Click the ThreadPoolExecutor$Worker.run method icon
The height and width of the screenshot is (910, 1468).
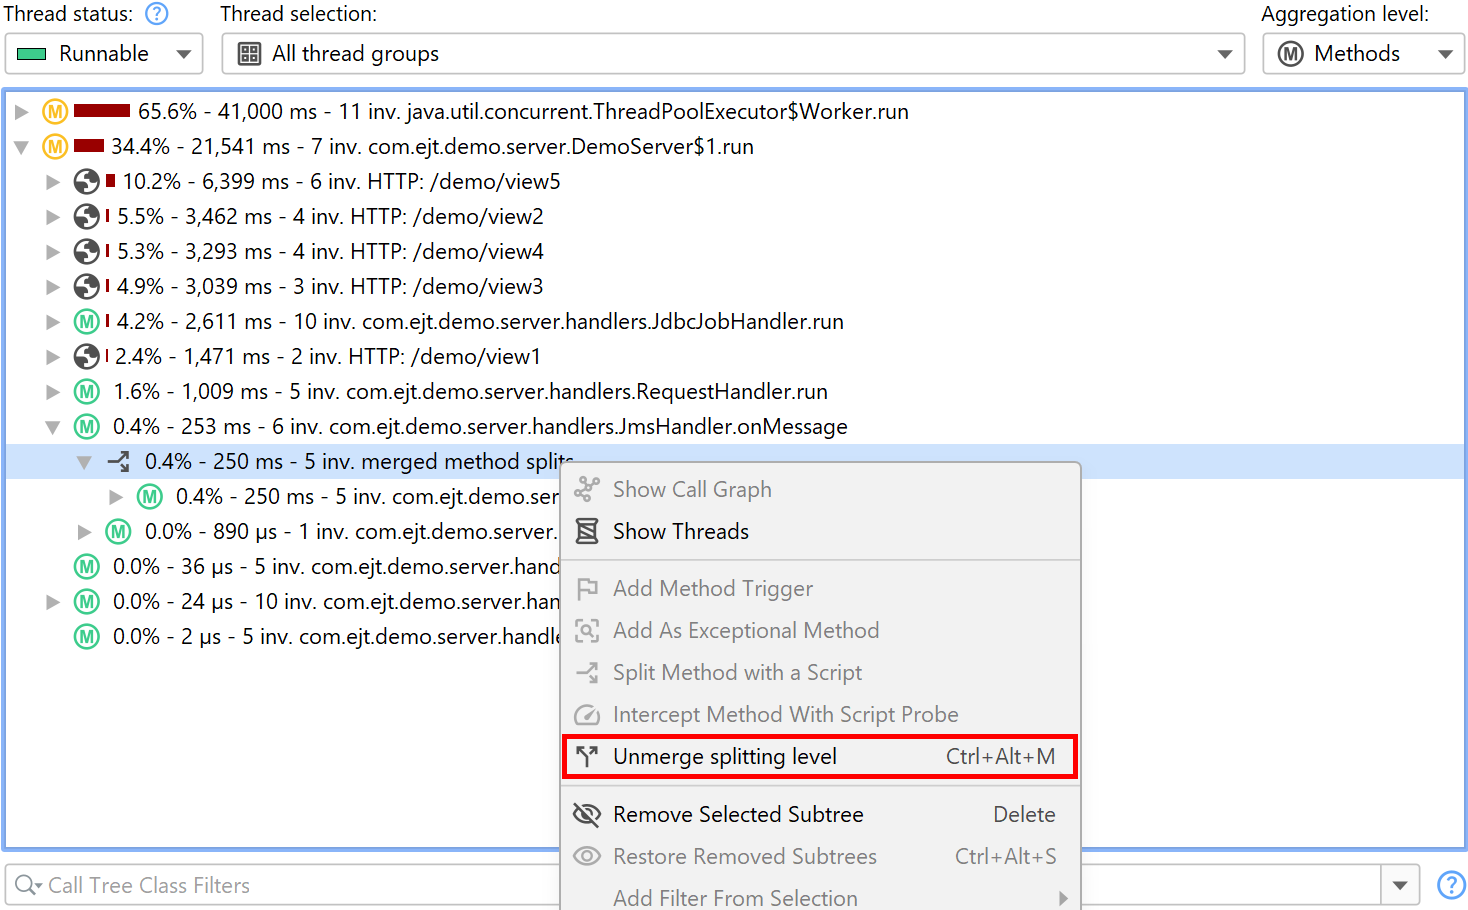[x=55, y=112]
